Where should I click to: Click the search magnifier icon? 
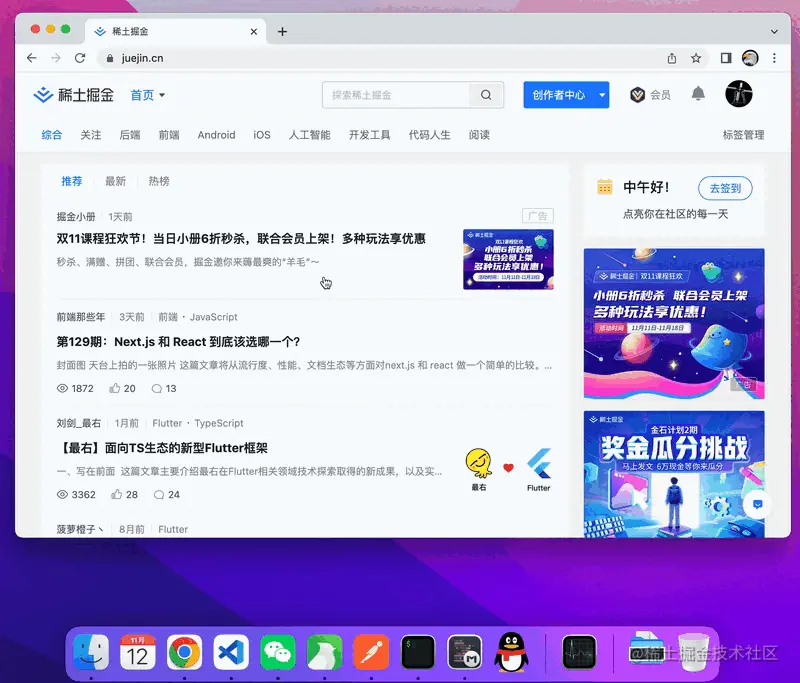tap(486, 95)
